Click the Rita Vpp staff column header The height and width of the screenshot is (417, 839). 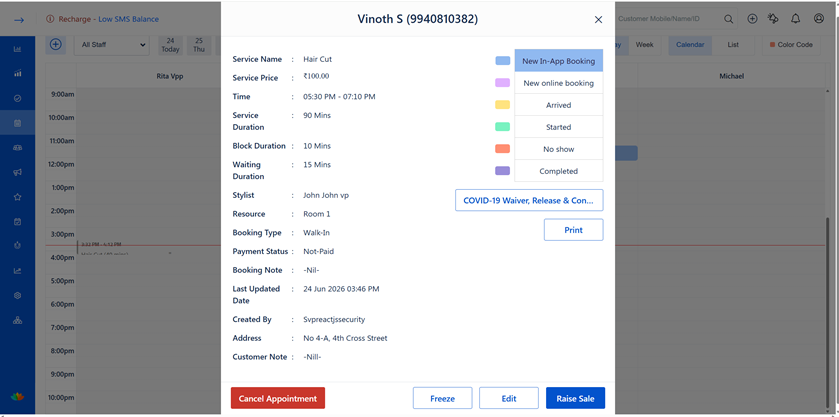(x=170, y=76)
